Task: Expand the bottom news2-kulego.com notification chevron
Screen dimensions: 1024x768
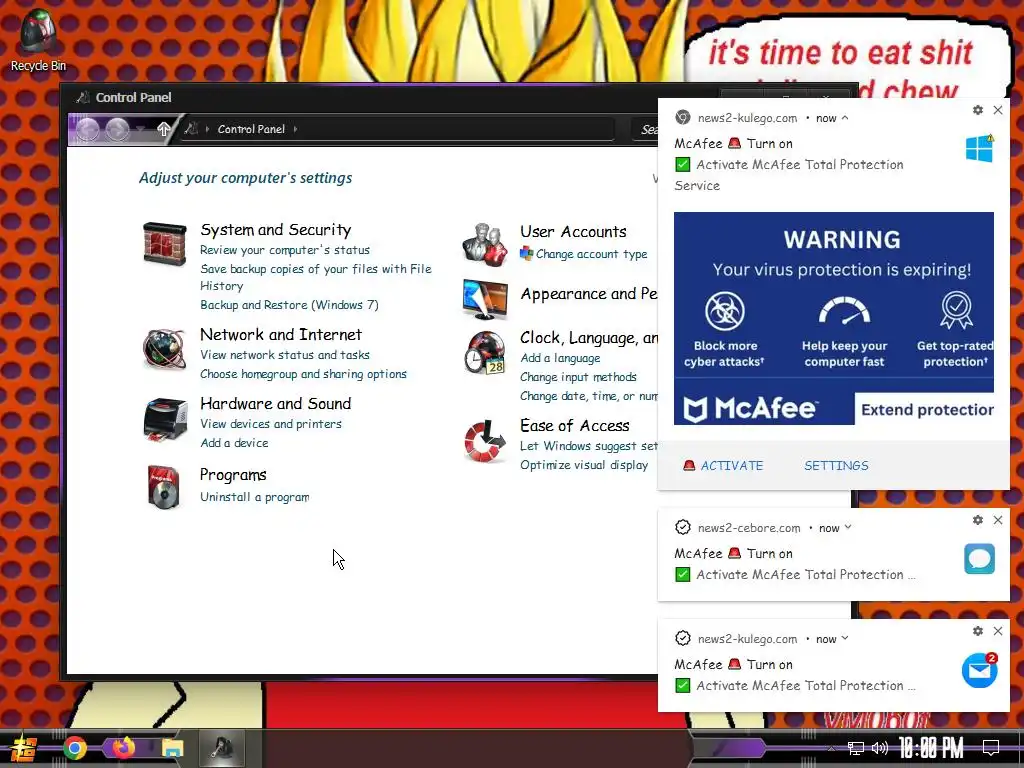Action: (845, 639)
